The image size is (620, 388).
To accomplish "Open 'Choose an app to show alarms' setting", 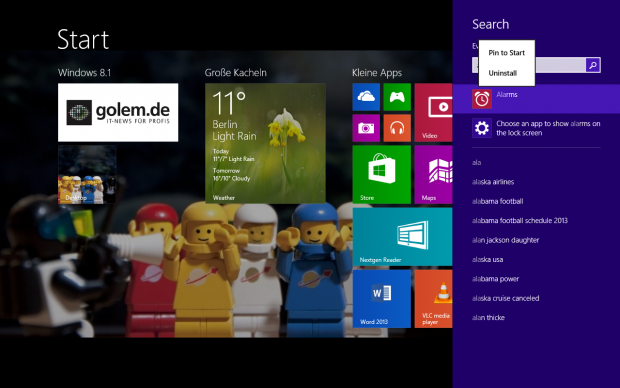I will [548, 128].
